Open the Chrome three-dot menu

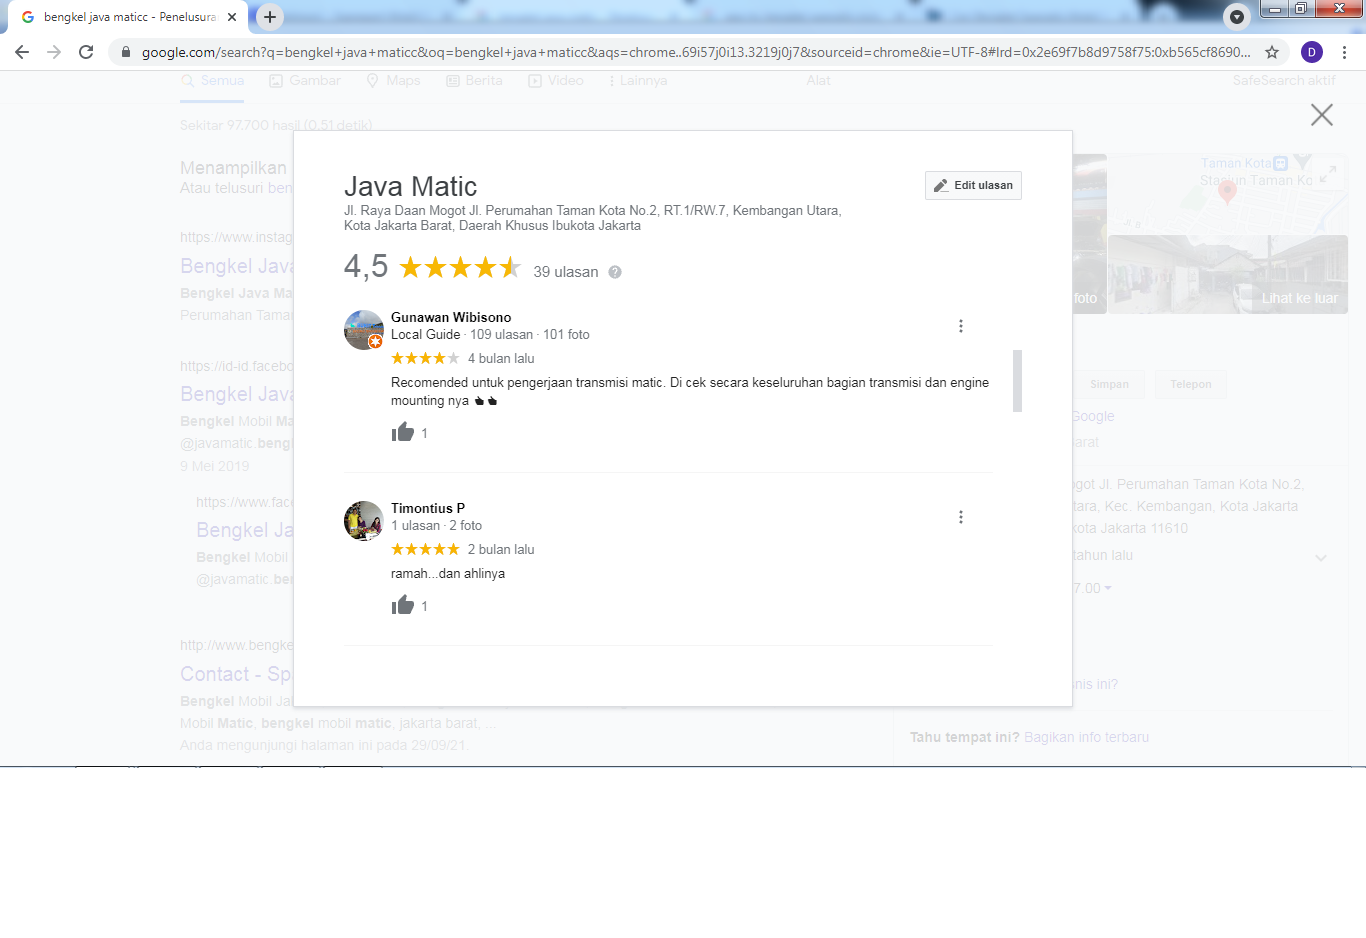pos(1344,52)
